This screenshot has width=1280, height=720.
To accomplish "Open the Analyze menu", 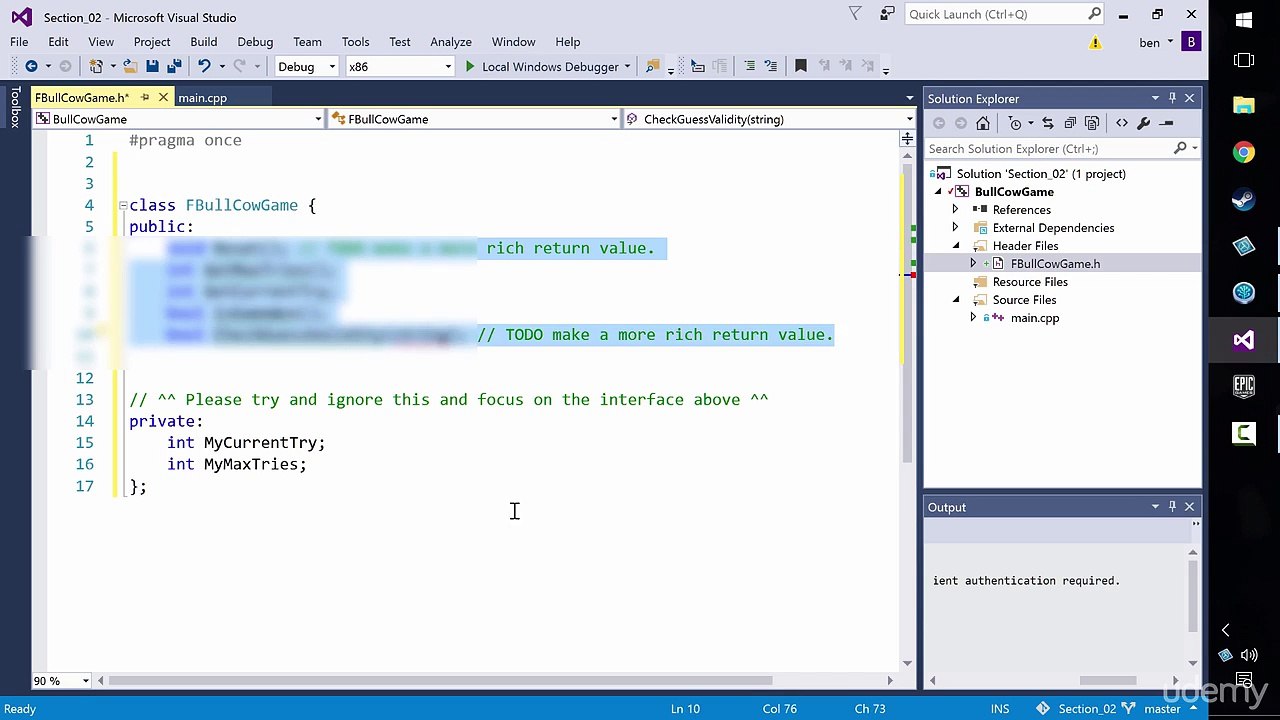I will point(451,42).
